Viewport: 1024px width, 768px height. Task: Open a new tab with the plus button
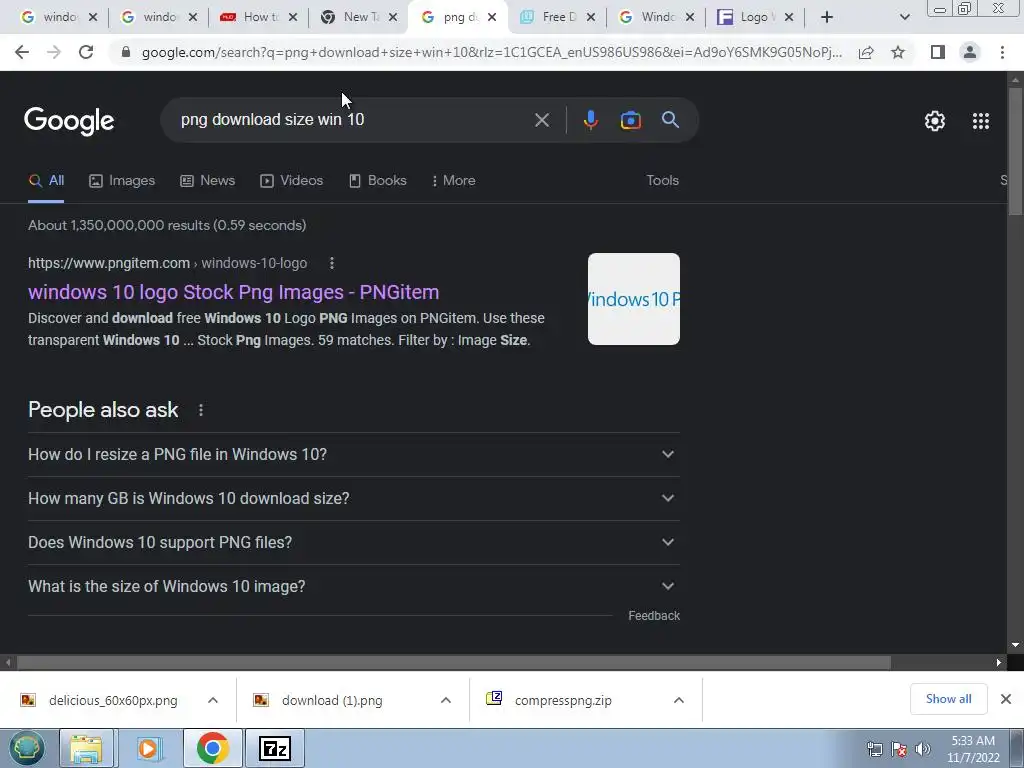[827, 17]
